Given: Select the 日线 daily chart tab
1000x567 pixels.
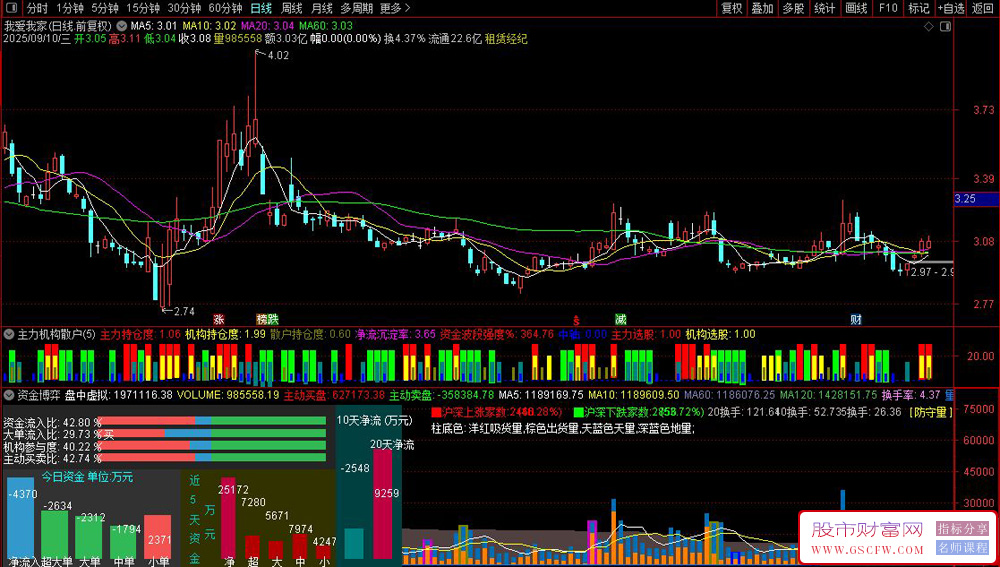Looking at the screenshot, I should tap(261, 8).
